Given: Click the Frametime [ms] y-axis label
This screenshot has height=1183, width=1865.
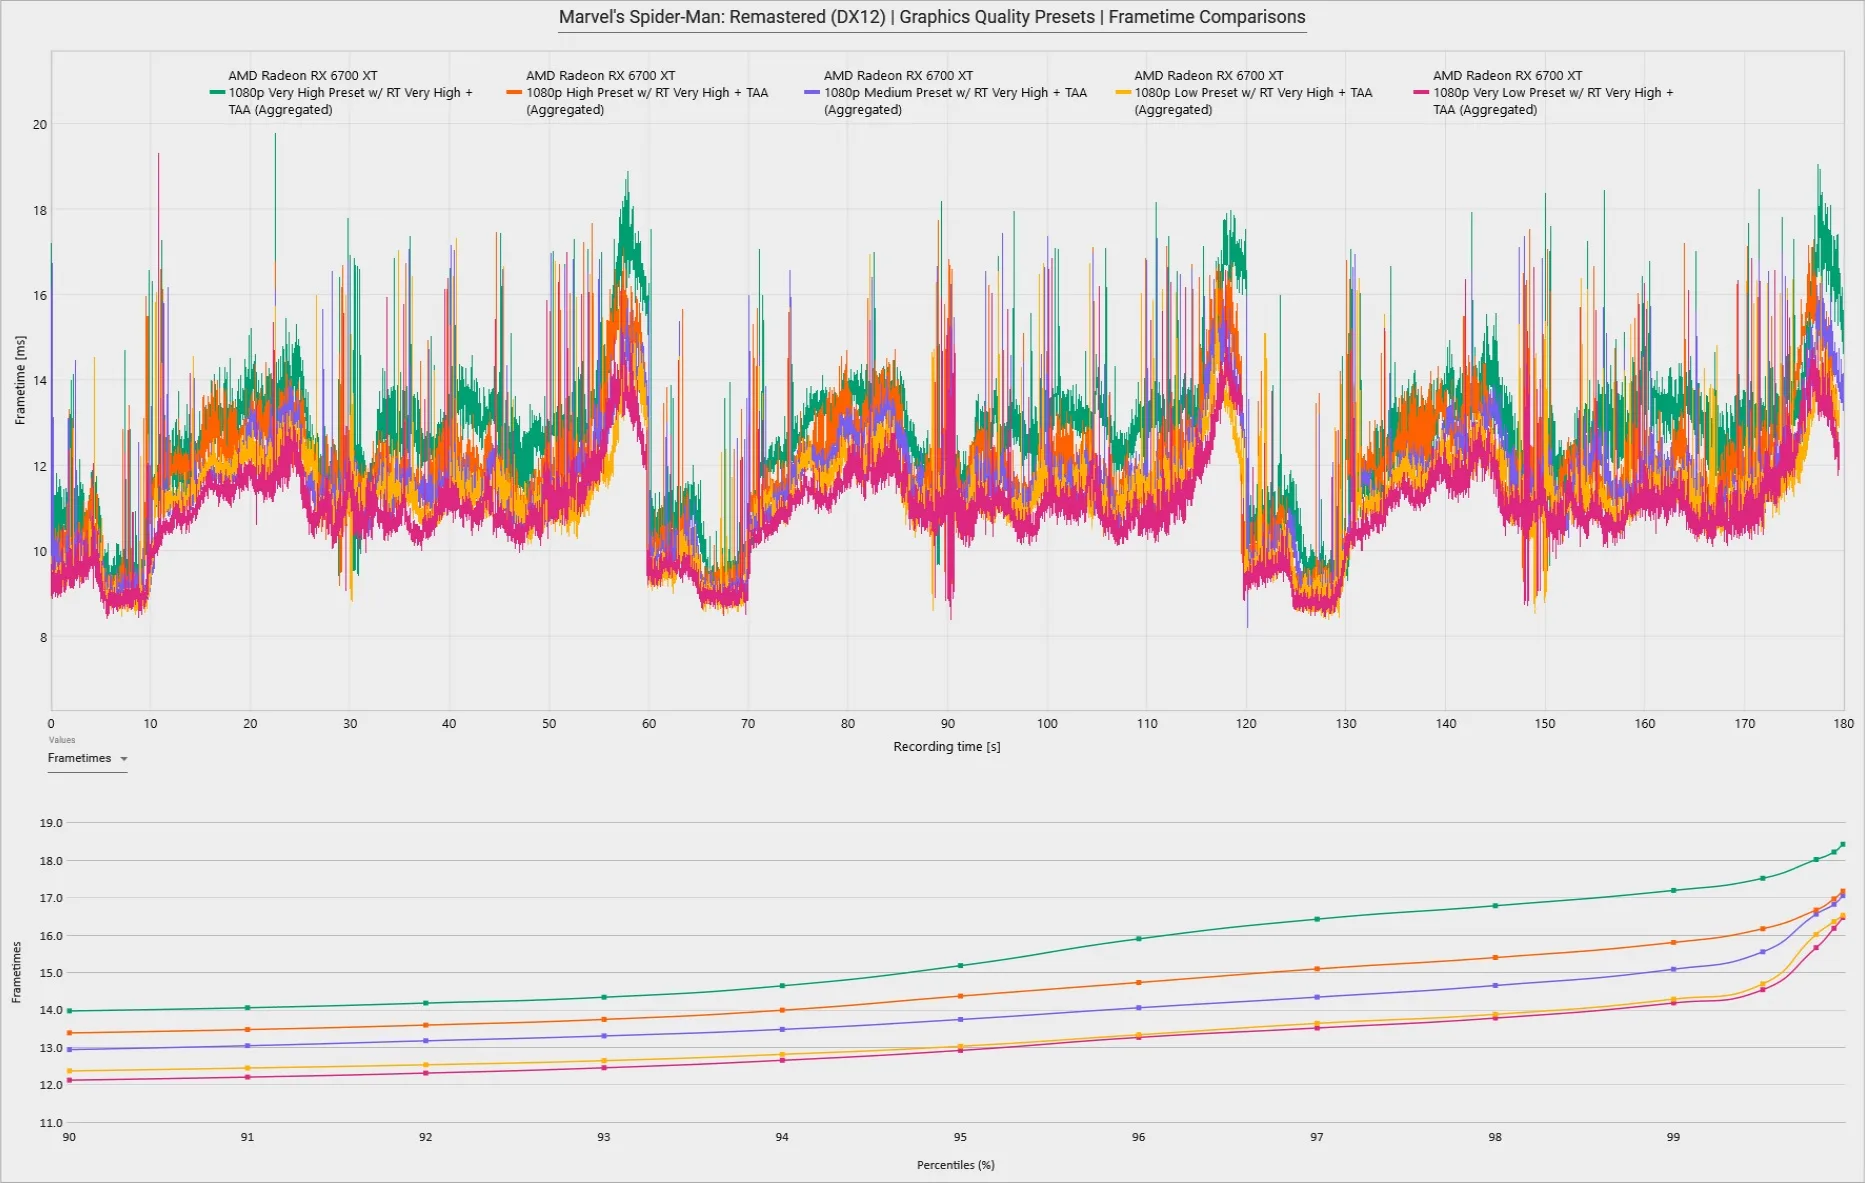Looking at the screenshot, I should pos(20,380).
